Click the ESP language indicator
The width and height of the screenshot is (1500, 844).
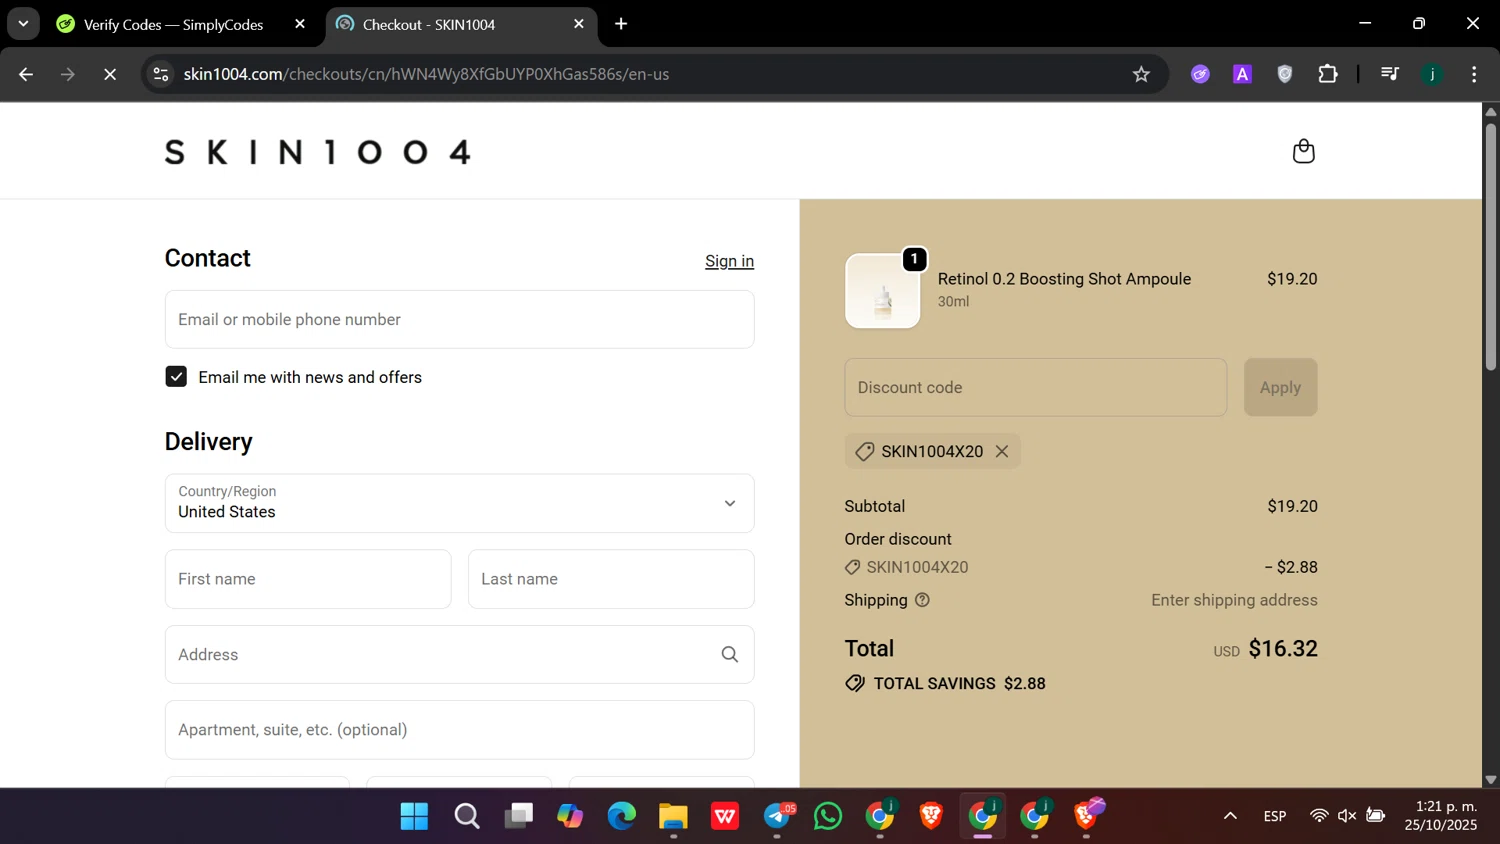[1275, 816]
